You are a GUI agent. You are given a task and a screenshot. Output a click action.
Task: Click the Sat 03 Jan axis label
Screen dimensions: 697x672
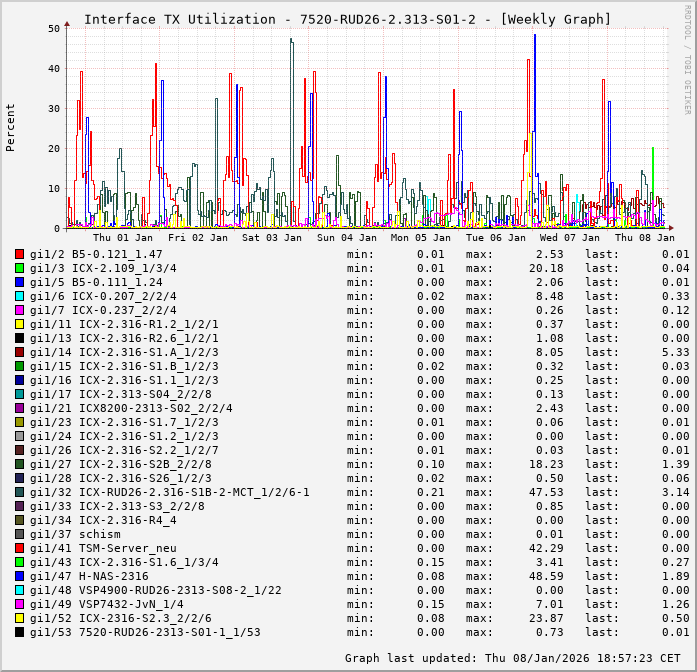click(x=272, y=238)
